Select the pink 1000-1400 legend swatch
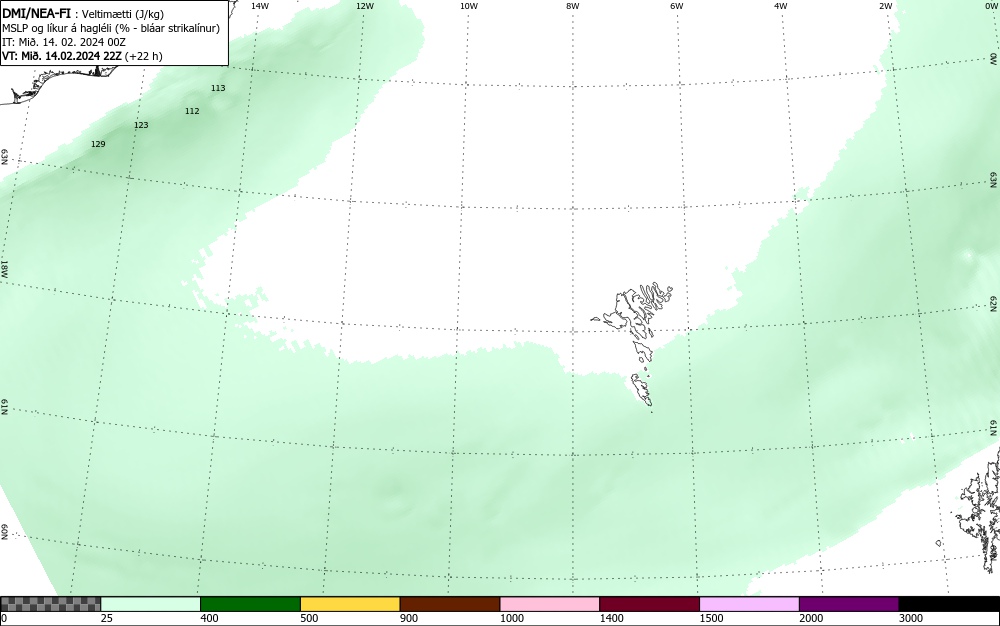This screenshot has width=1000, height=626. tap(550, 604)
